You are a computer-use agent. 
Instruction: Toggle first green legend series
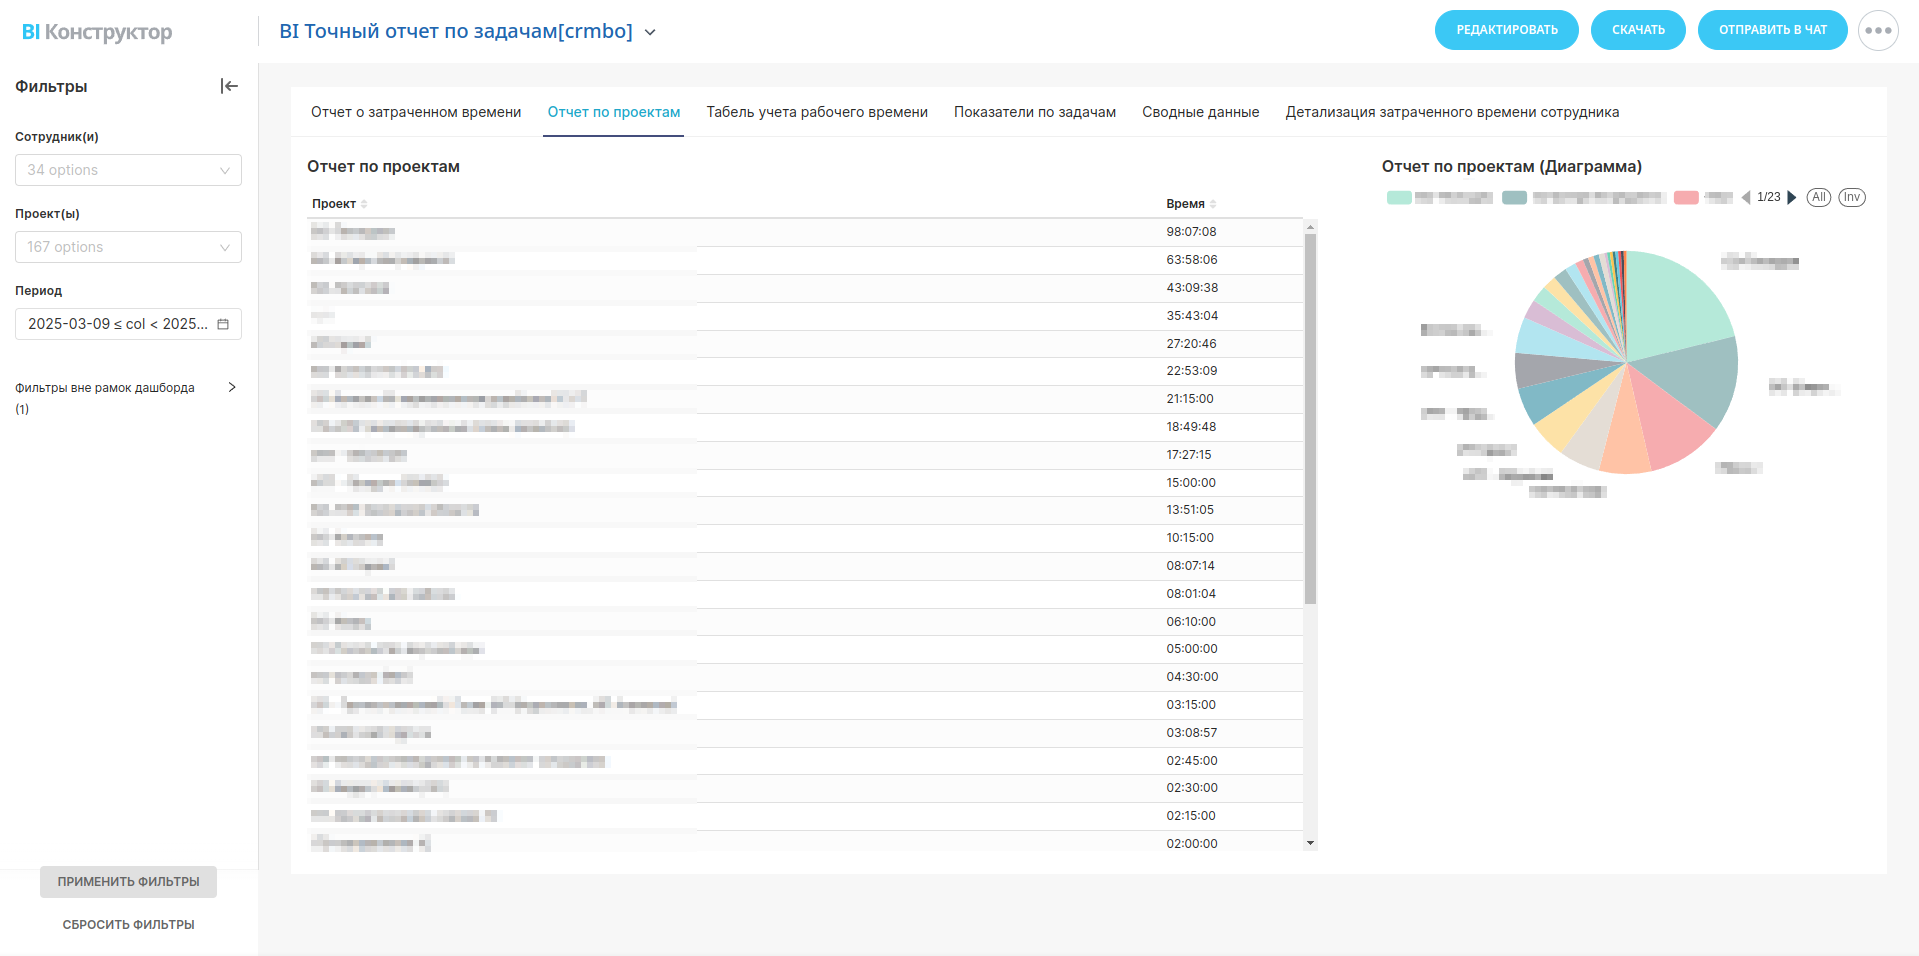coord(1399,198)
